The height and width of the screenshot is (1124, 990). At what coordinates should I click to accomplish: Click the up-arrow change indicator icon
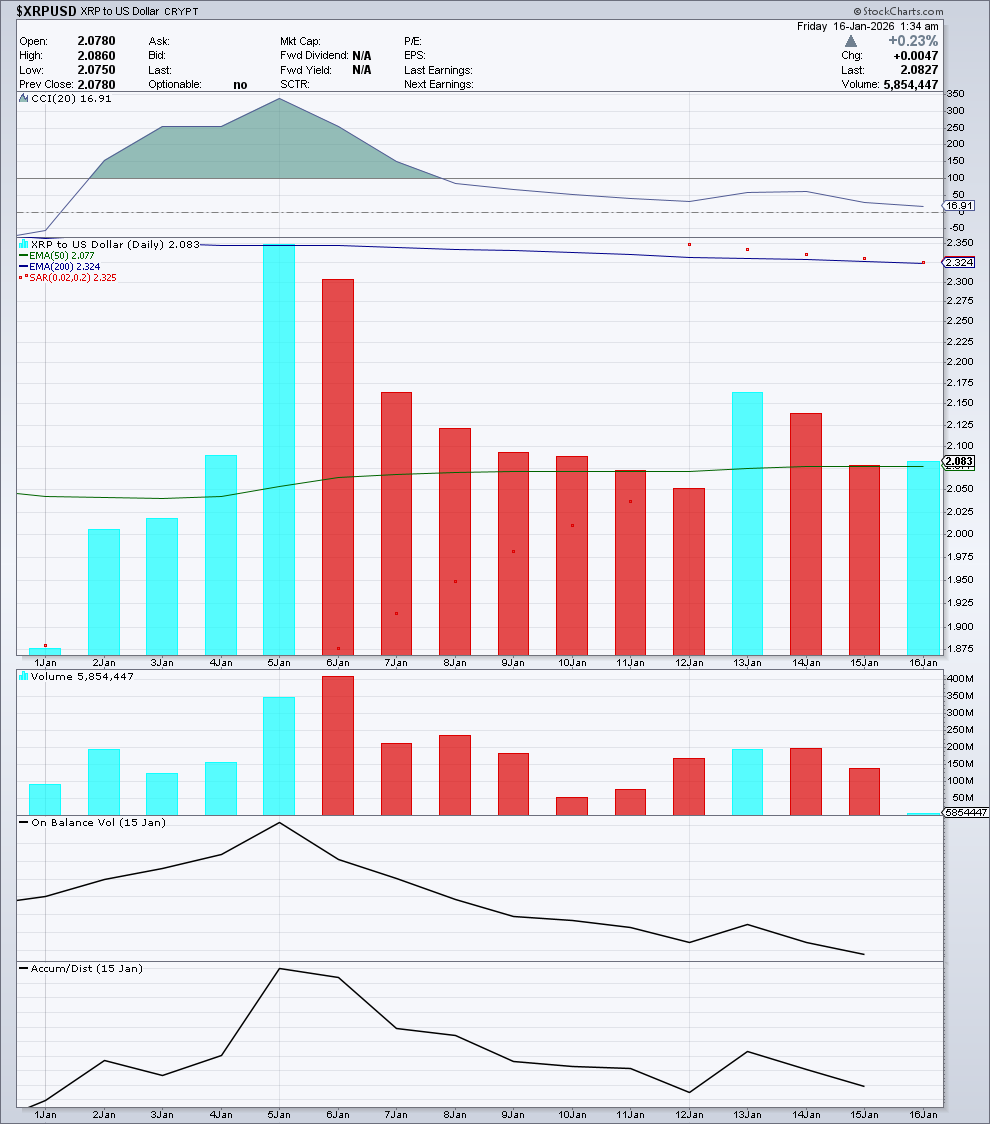[x=851, y=41]
